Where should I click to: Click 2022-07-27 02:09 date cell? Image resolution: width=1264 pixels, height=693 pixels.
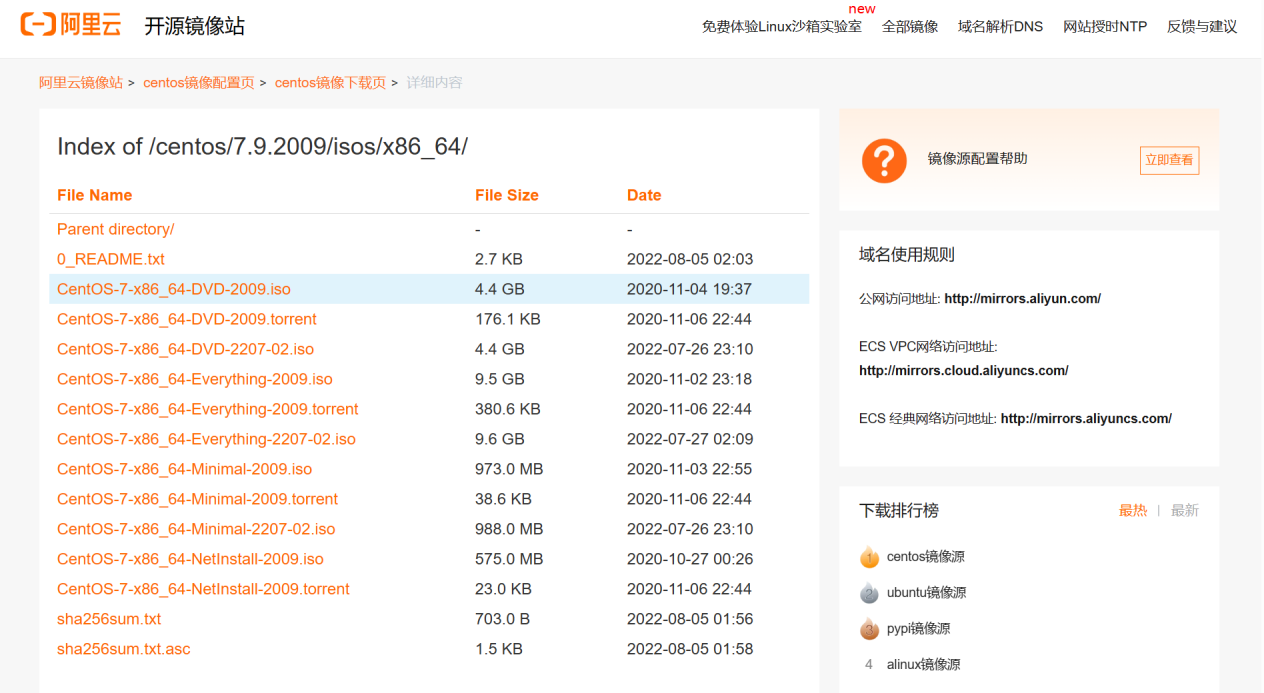coord(690,439)
